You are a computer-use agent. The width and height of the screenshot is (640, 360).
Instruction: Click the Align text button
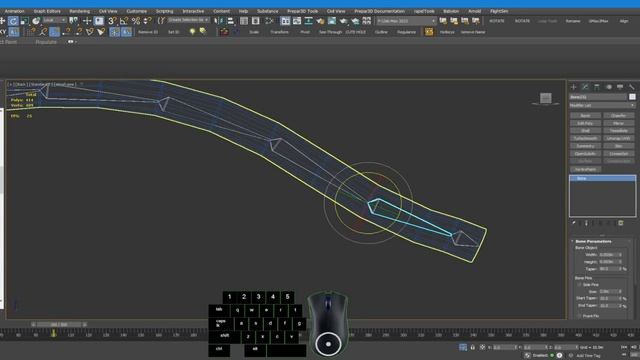point(624,21)
